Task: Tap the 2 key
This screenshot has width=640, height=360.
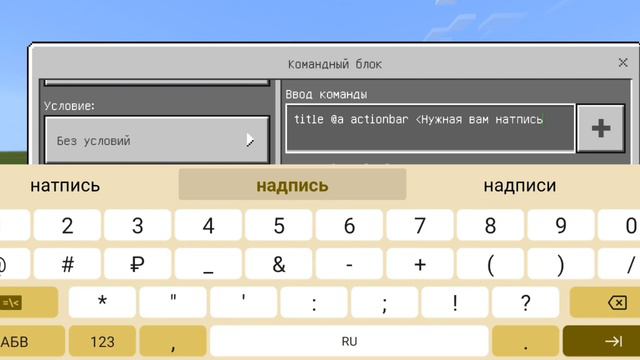Action: click(x=67, y=225)
